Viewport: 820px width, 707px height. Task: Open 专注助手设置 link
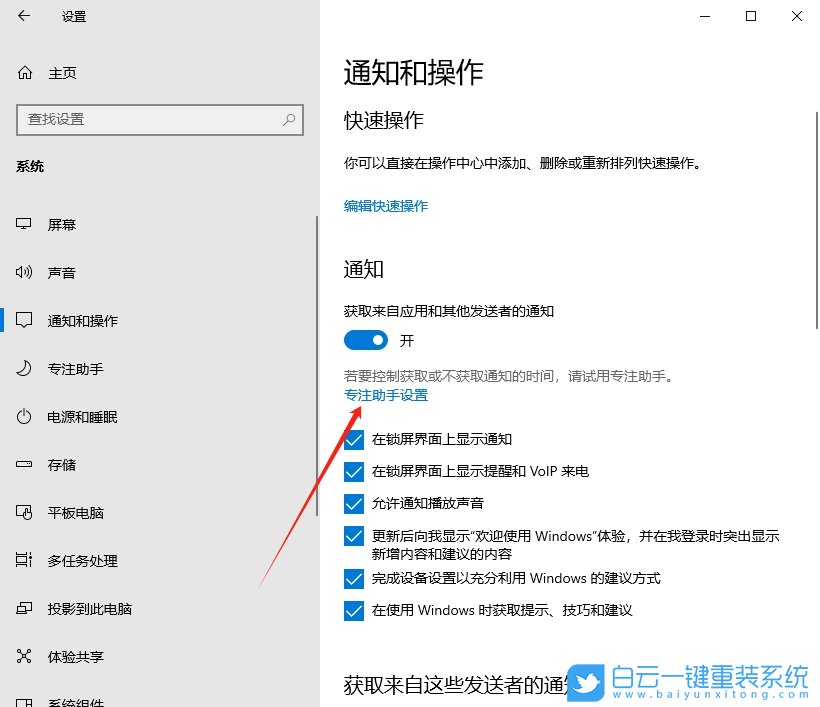[x=385, y=396]
